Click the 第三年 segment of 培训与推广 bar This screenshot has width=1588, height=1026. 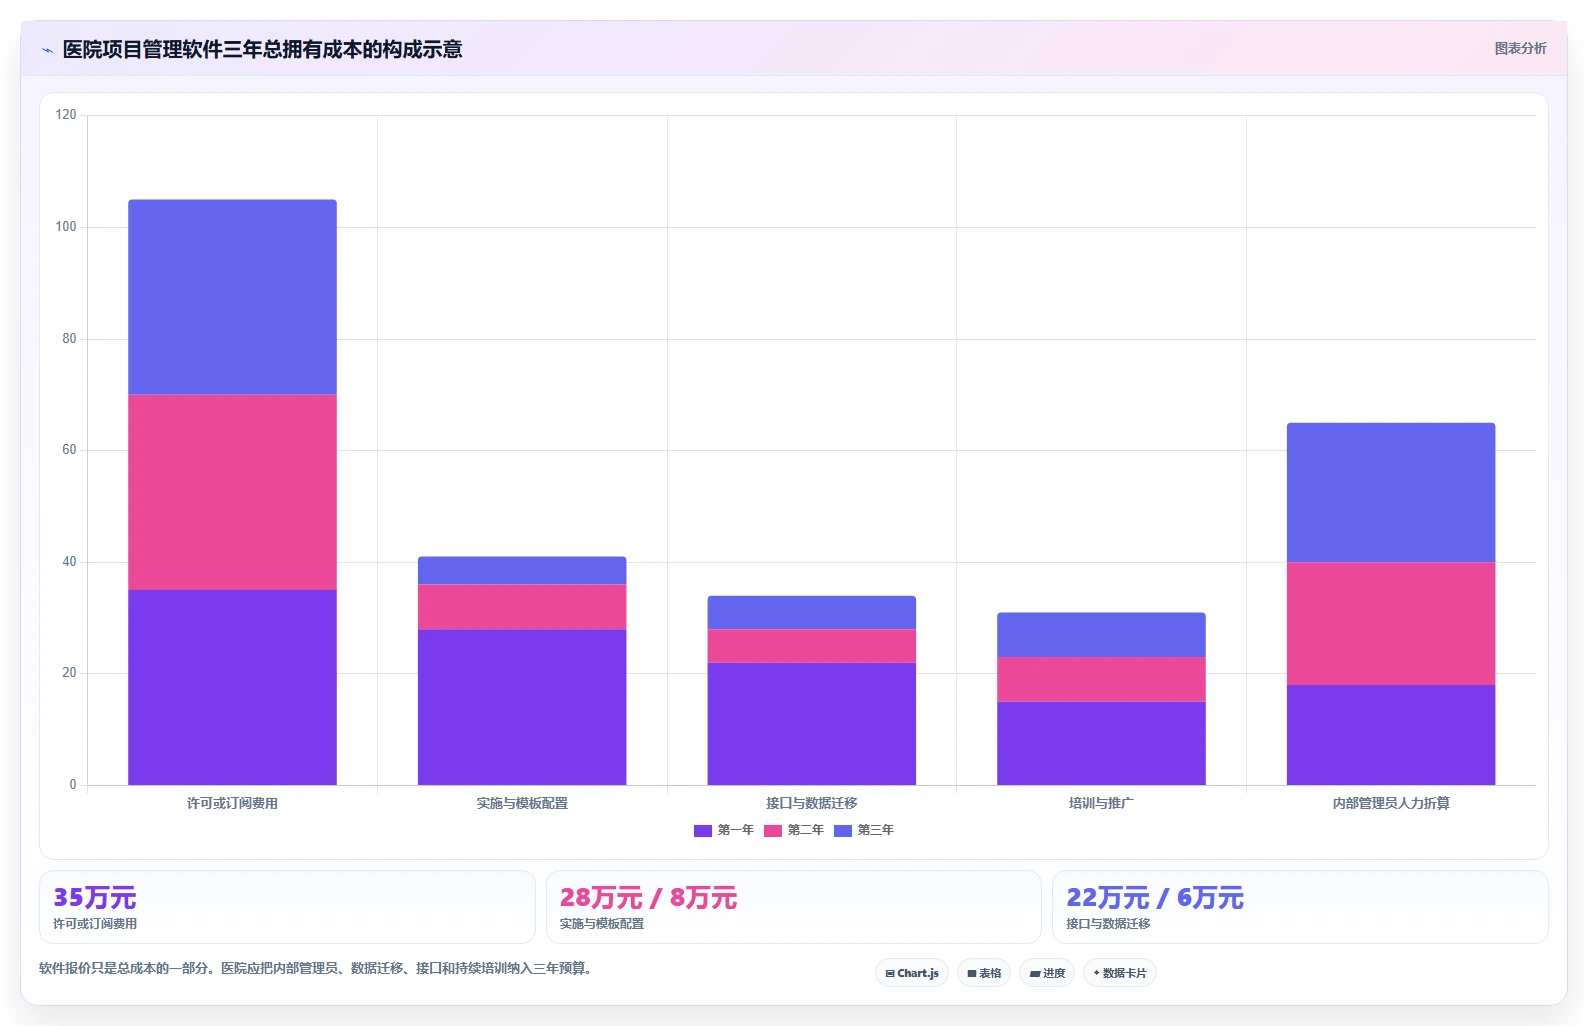[x=1101, y=635]
